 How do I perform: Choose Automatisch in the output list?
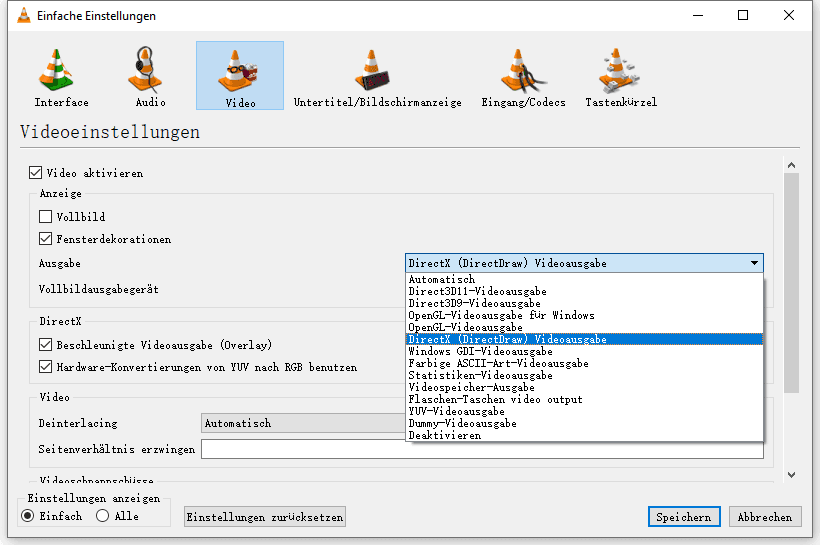pos(584,279)
